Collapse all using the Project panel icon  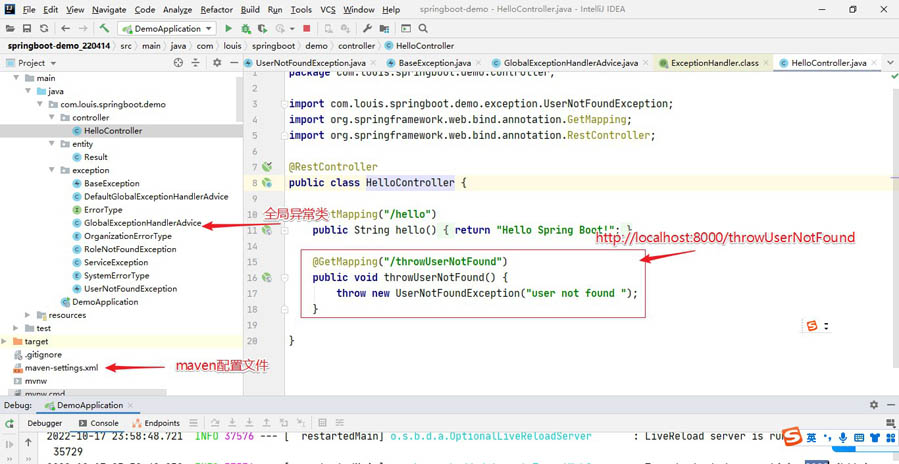coord(196,63)
